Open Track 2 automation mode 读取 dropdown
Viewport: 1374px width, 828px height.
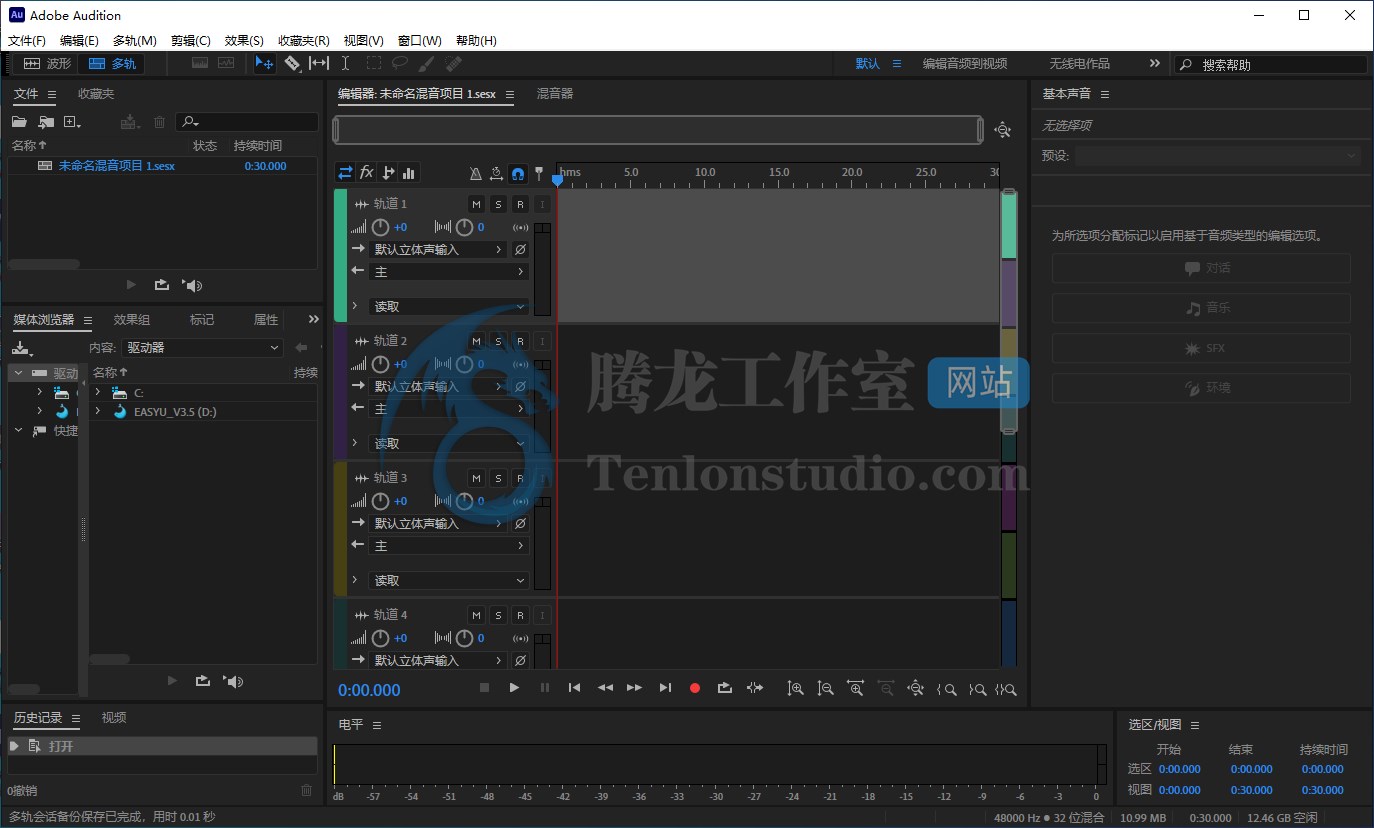tap(448, 444)
